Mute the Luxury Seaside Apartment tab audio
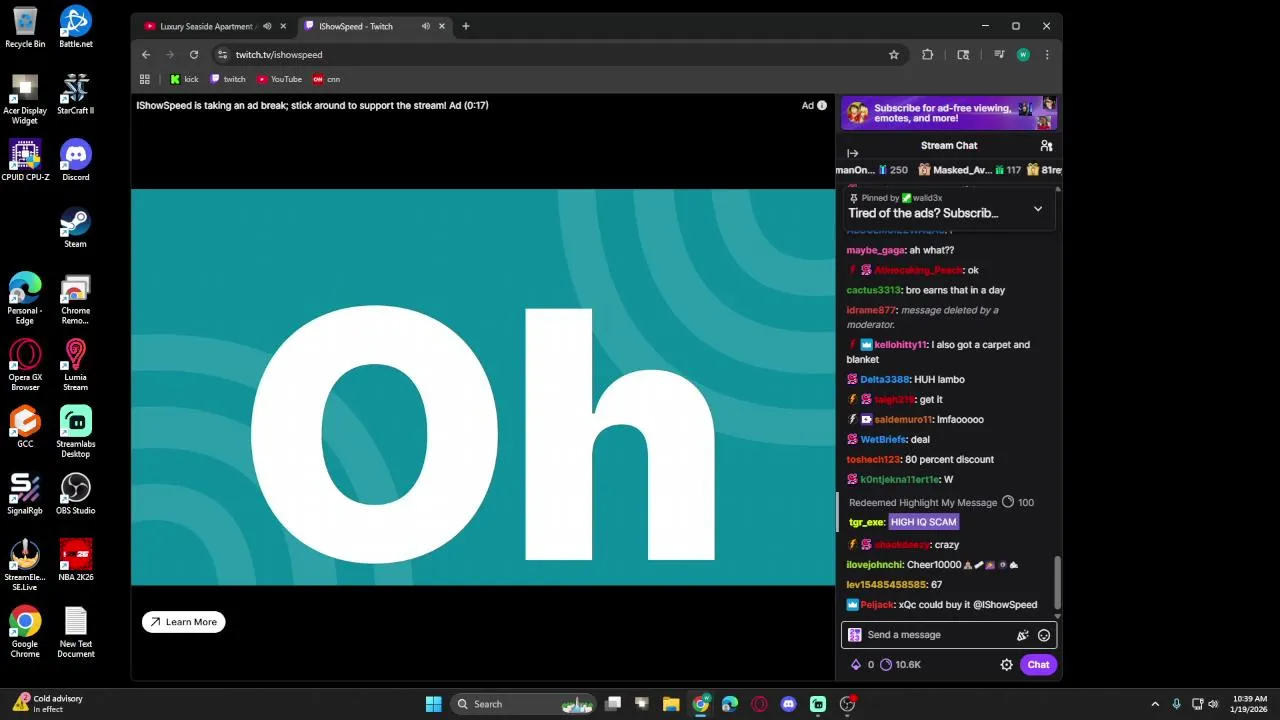The height and width of the screenshot is (720, 1280). tap(267, 26)
